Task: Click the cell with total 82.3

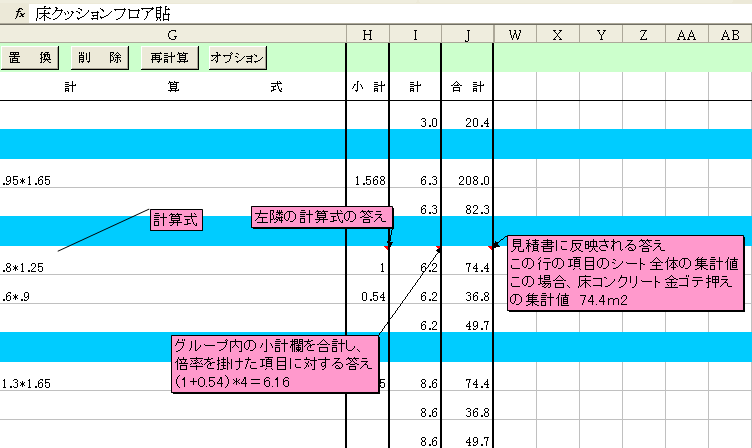Action: click(x=467, y=210)
